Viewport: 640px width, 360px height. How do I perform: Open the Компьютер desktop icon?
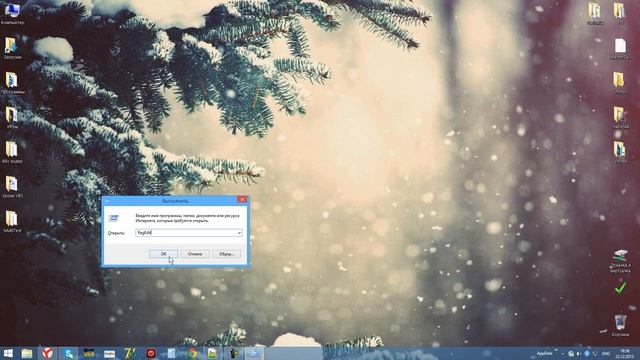coord(12,13)
